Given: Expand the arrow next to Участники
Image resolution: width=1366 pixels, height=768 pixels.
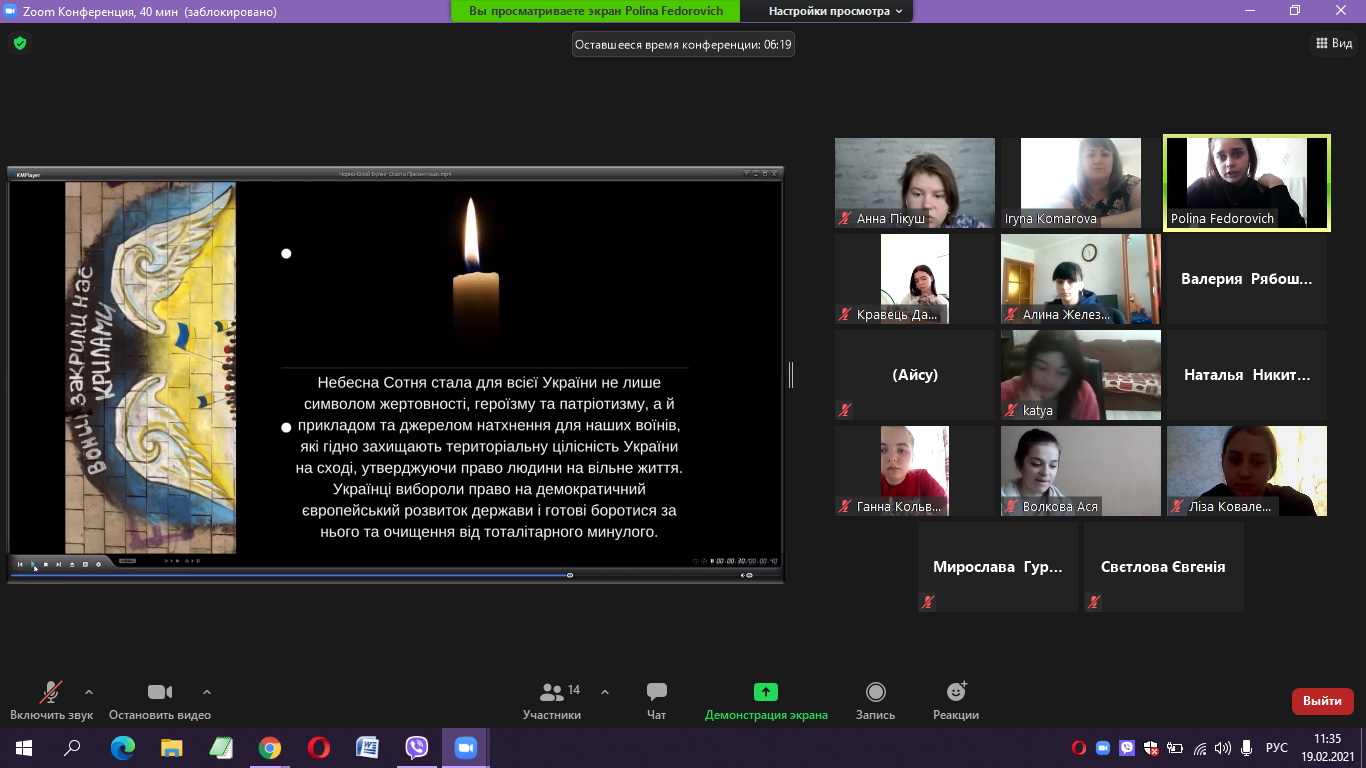Looking at the screenshot, I should (x=605, y=691).
